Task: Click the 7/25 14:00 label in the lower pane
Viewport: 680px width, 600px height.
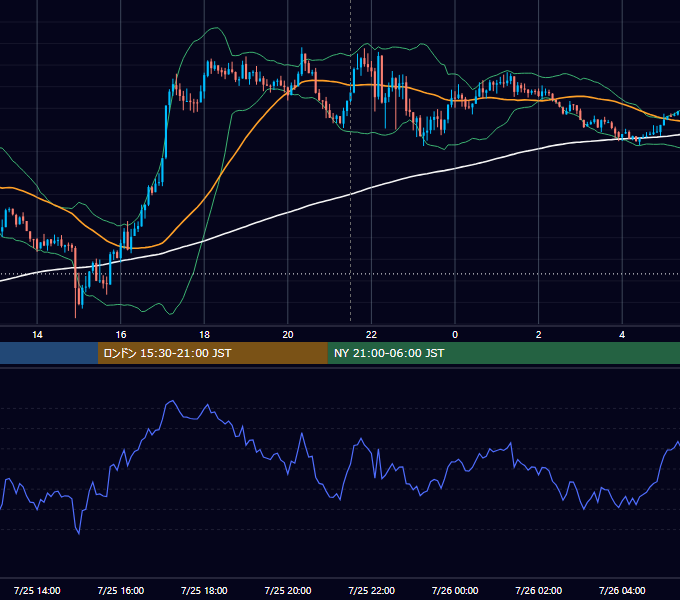Action: [x=37, y=590]
